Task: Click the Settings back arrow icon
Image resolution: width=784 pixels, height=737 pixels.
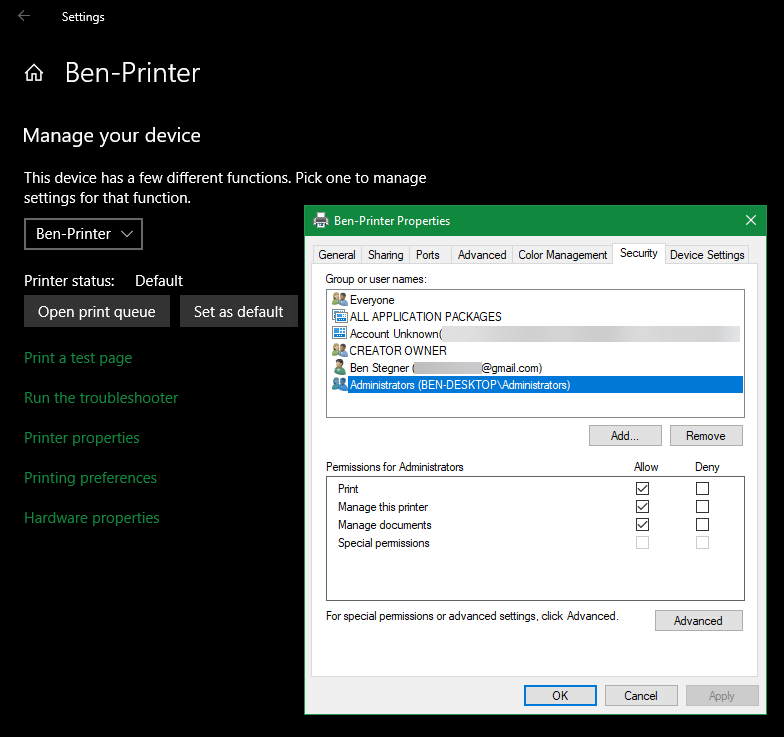Action: pyautogui.click(x=24, y=16)
